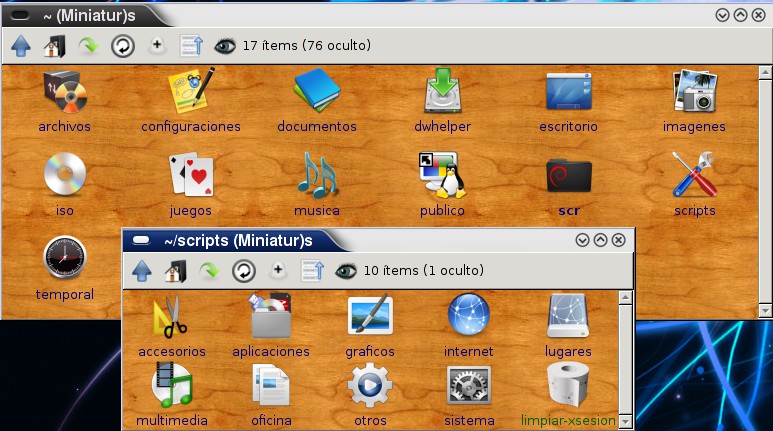Open the graficos paintbrush icon
This screenshot has height=431, width=773.
370,315
